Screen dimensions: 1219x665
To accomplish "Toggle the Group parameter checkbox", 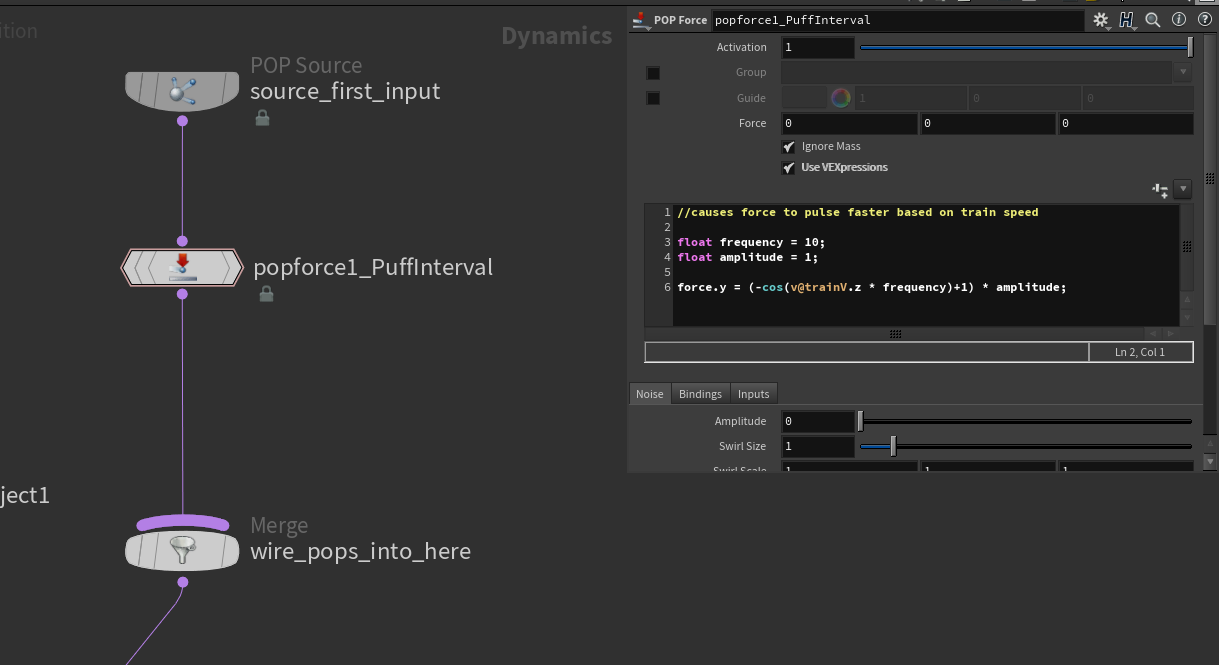I will tap(653, 73).
